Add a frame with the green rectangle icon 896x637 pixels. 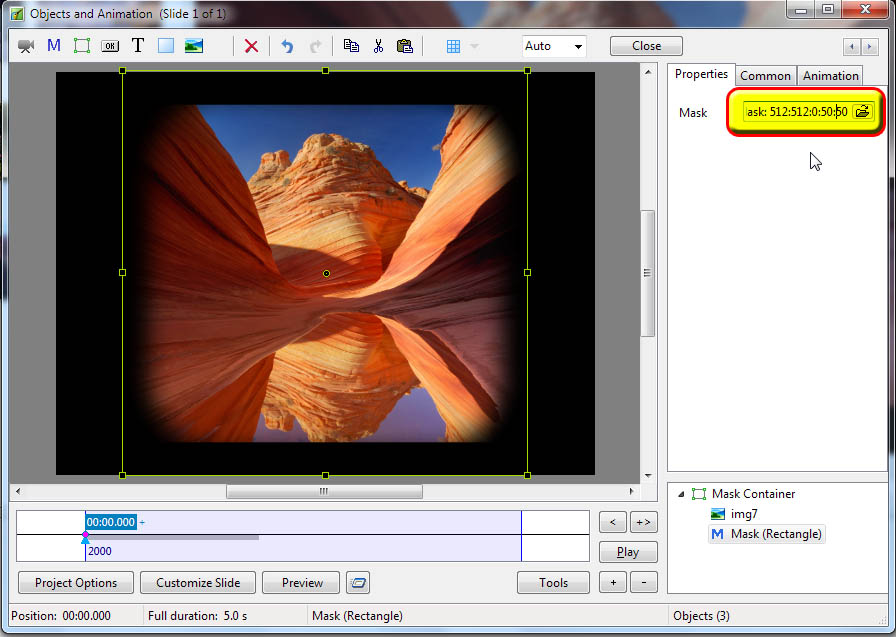tap(82, 46)
